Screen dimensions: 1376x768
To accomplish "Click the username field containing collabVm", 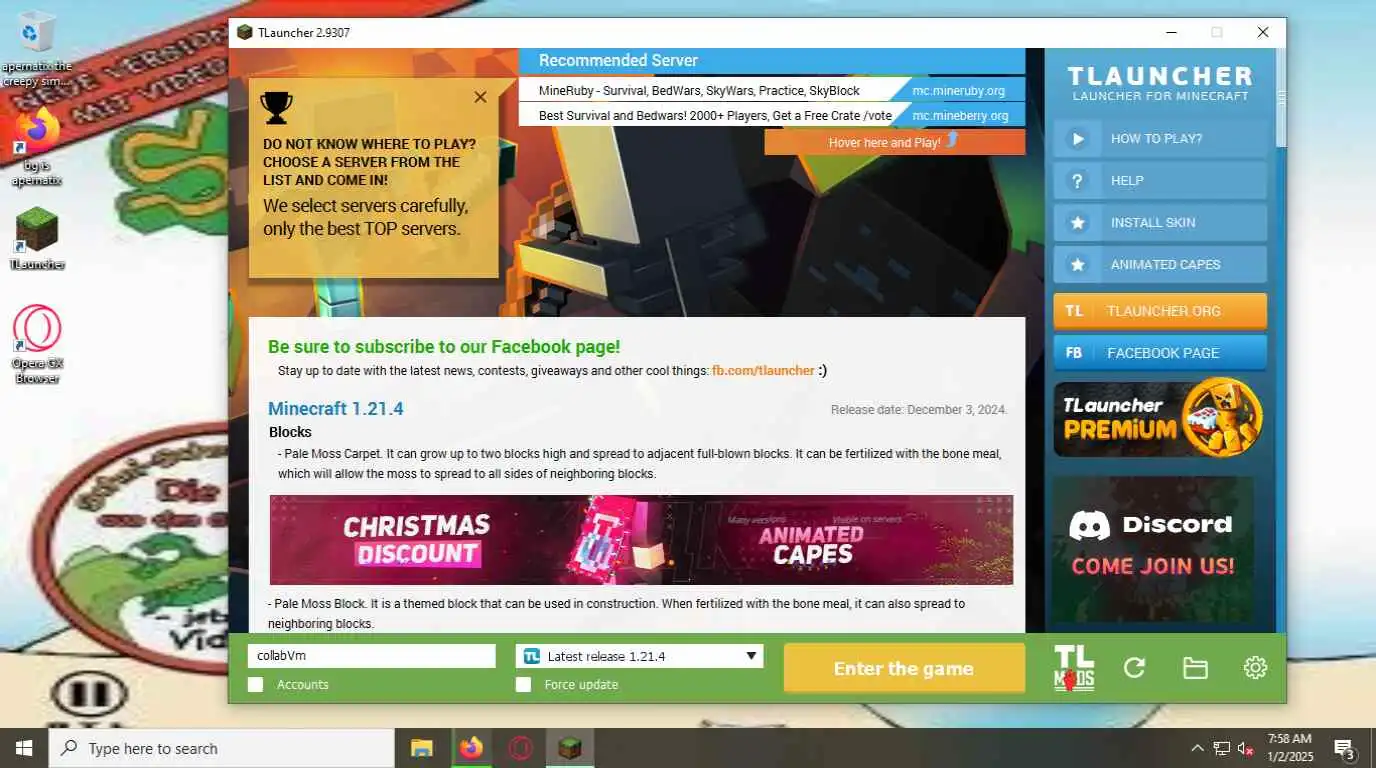I will coord(372,656).
